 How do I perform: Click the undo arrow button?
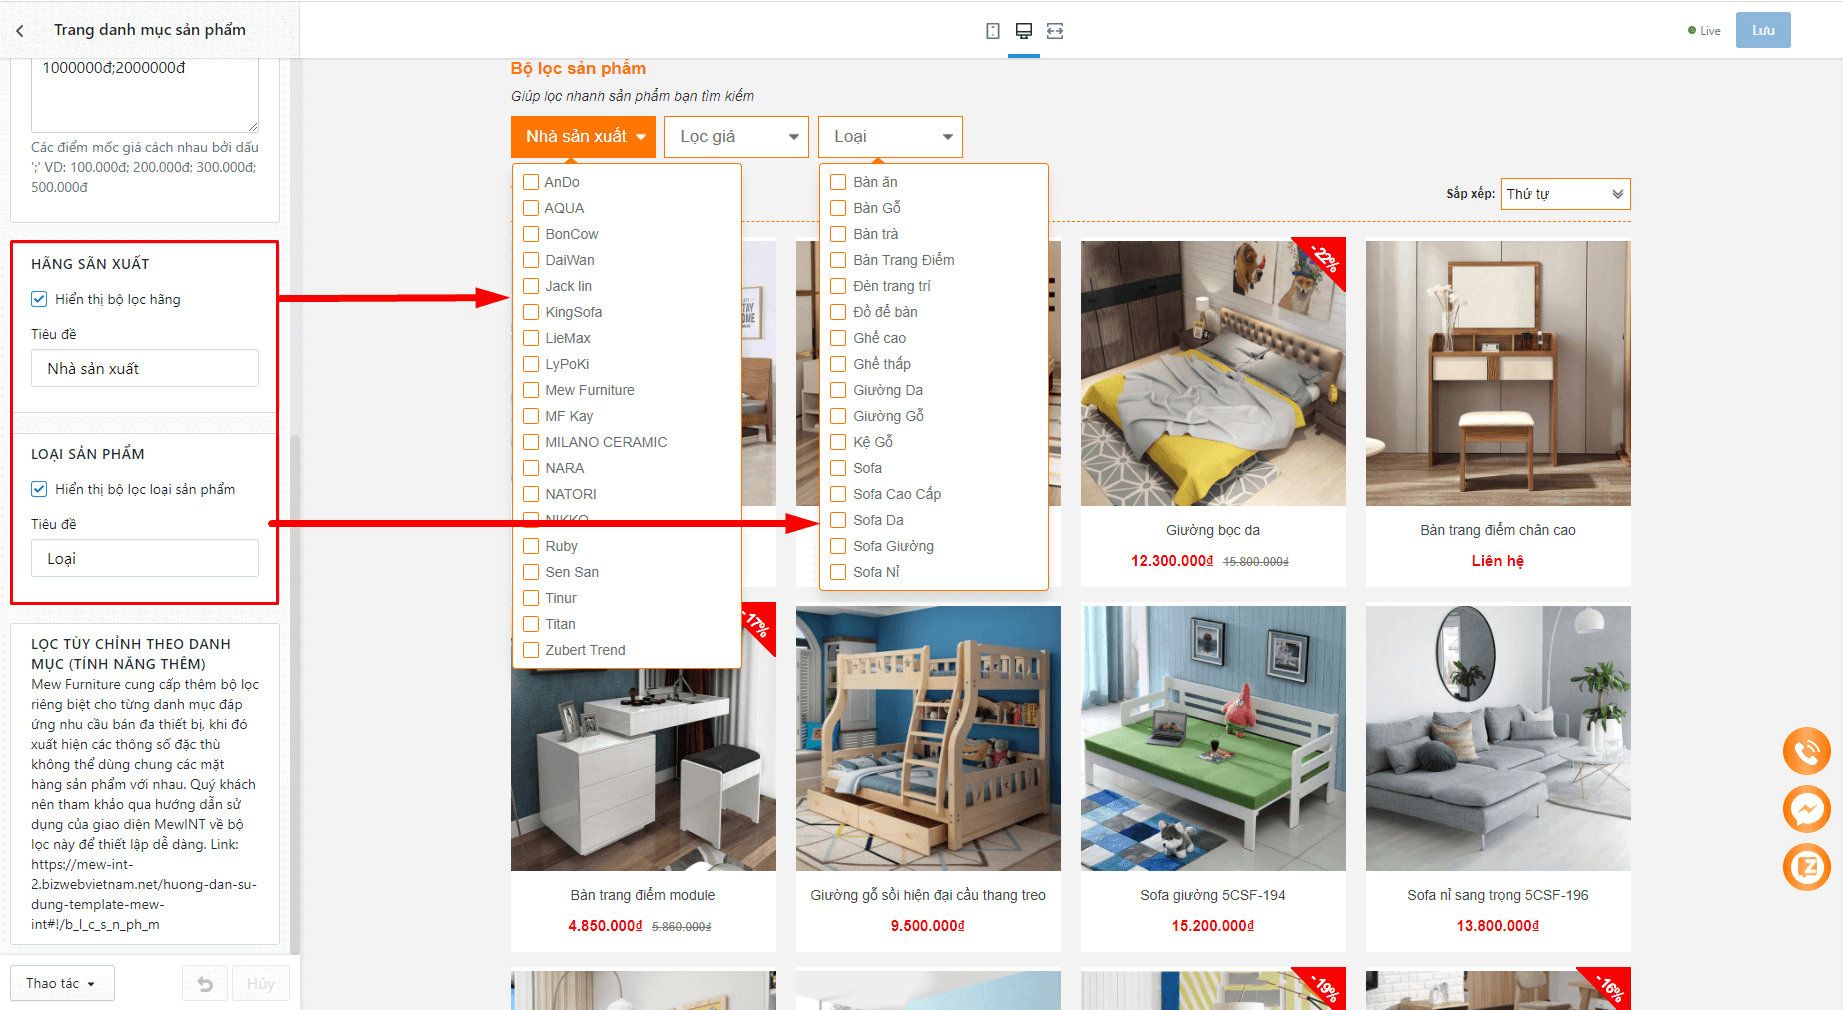205,984
